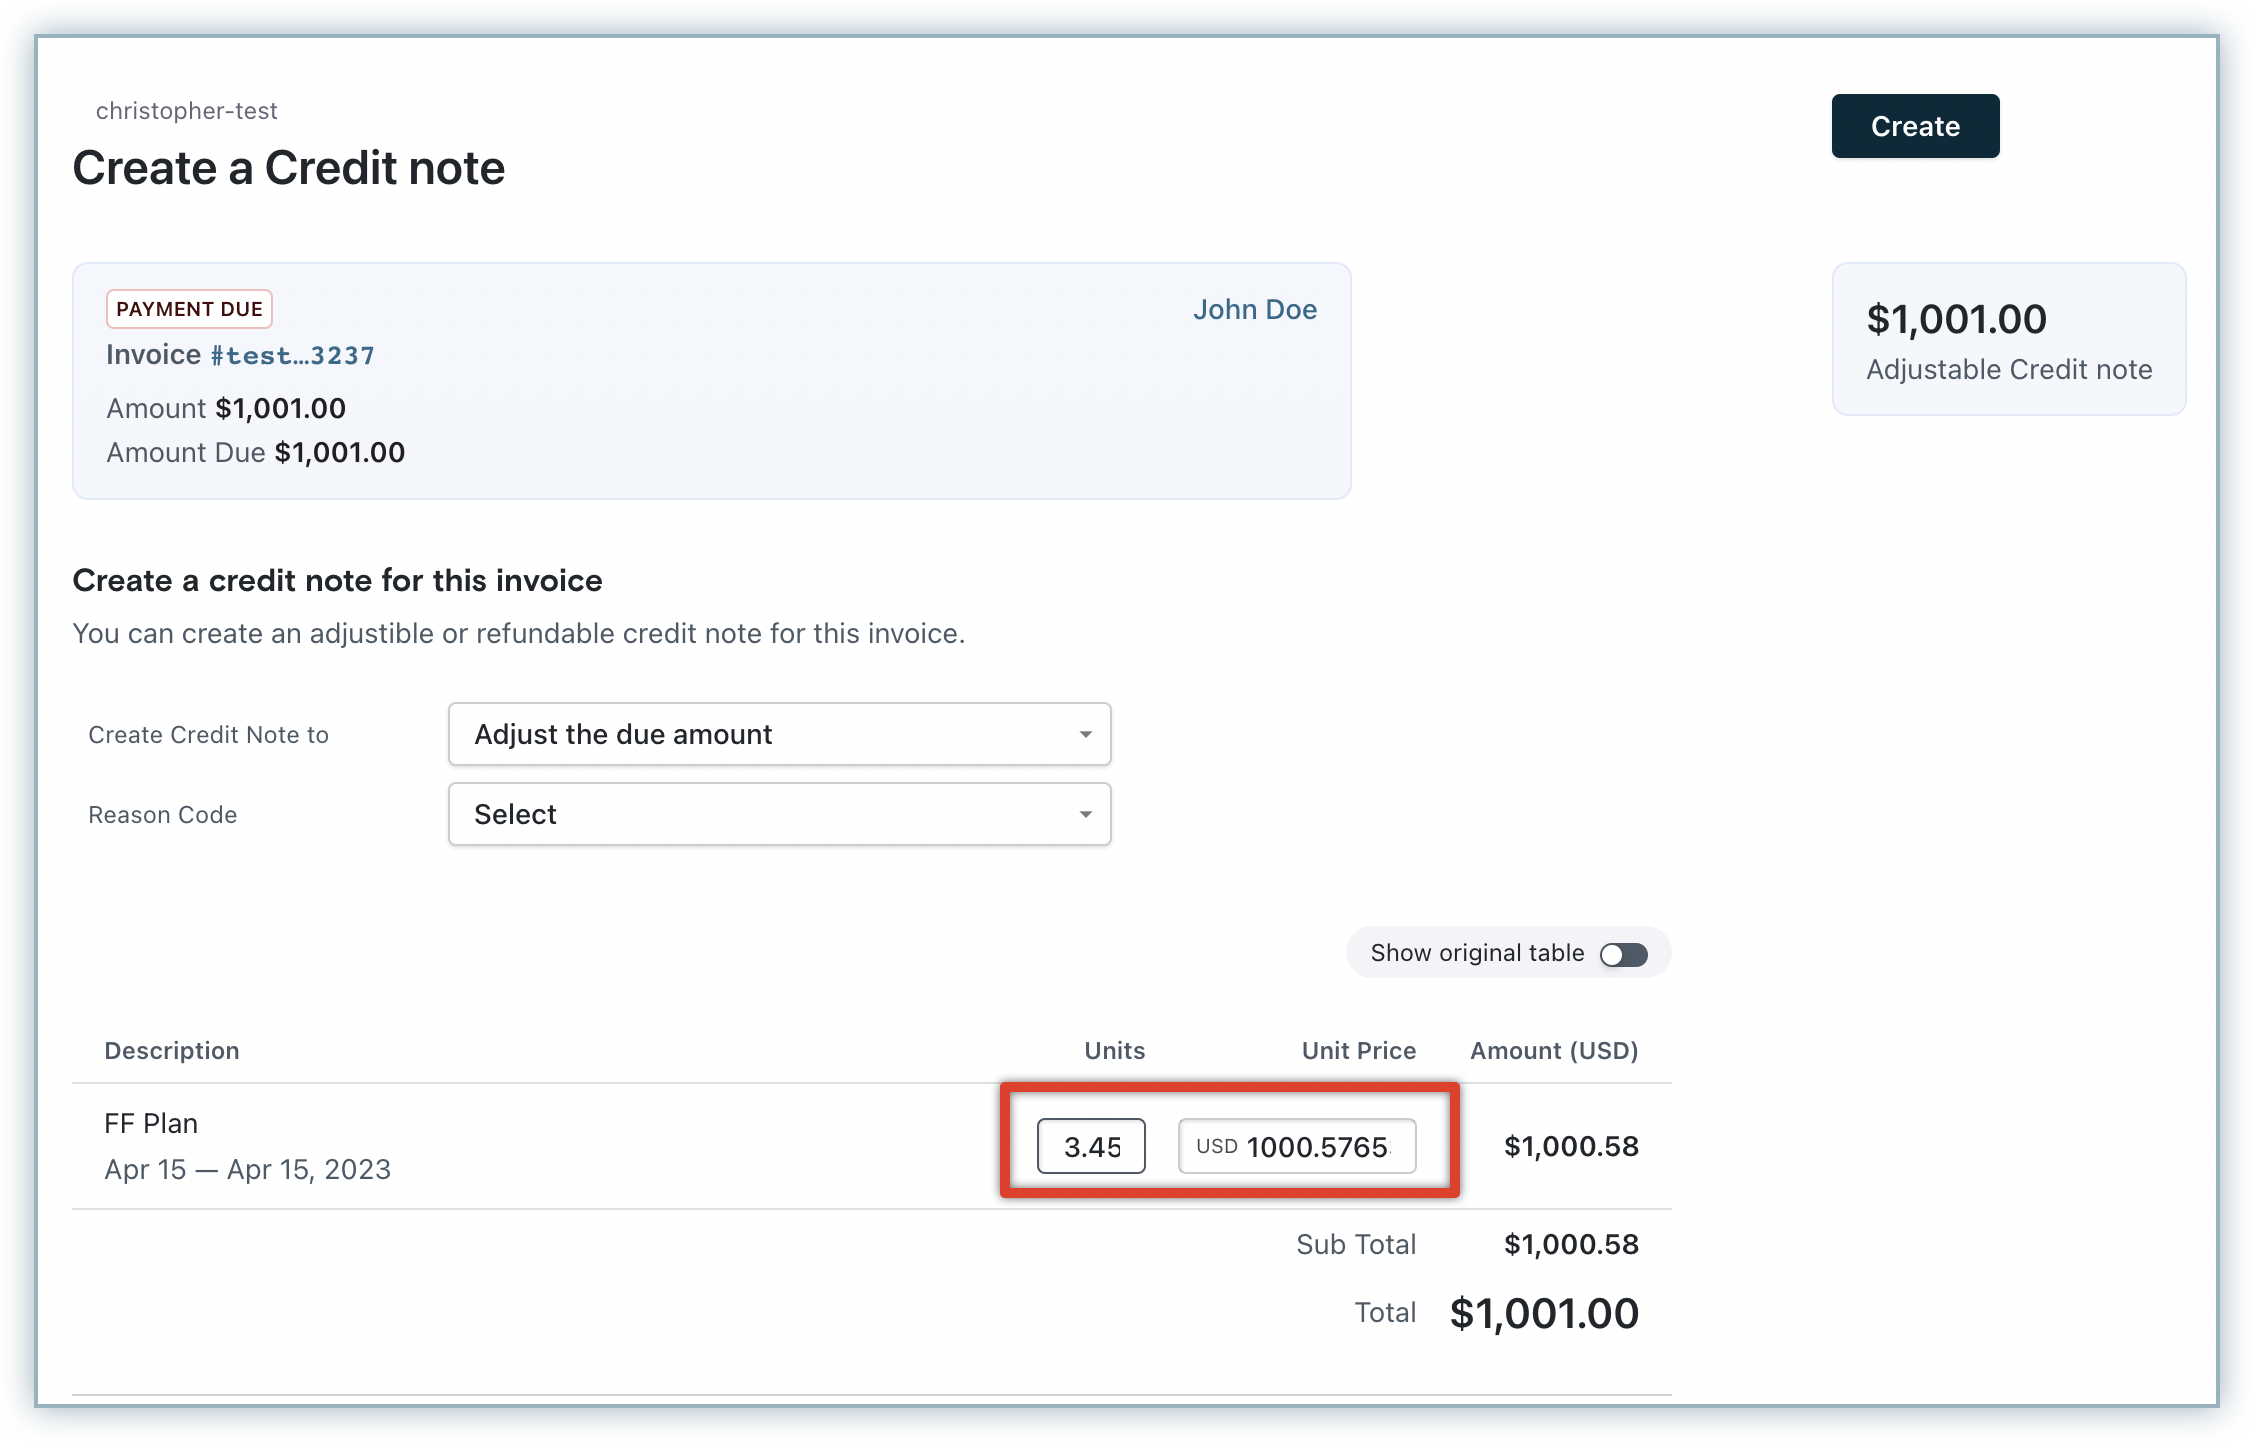Click the PAYMENT DUE status badge
Image resolution: width=2254 pixels, height=1442 pixels.
tap(189, 309)
